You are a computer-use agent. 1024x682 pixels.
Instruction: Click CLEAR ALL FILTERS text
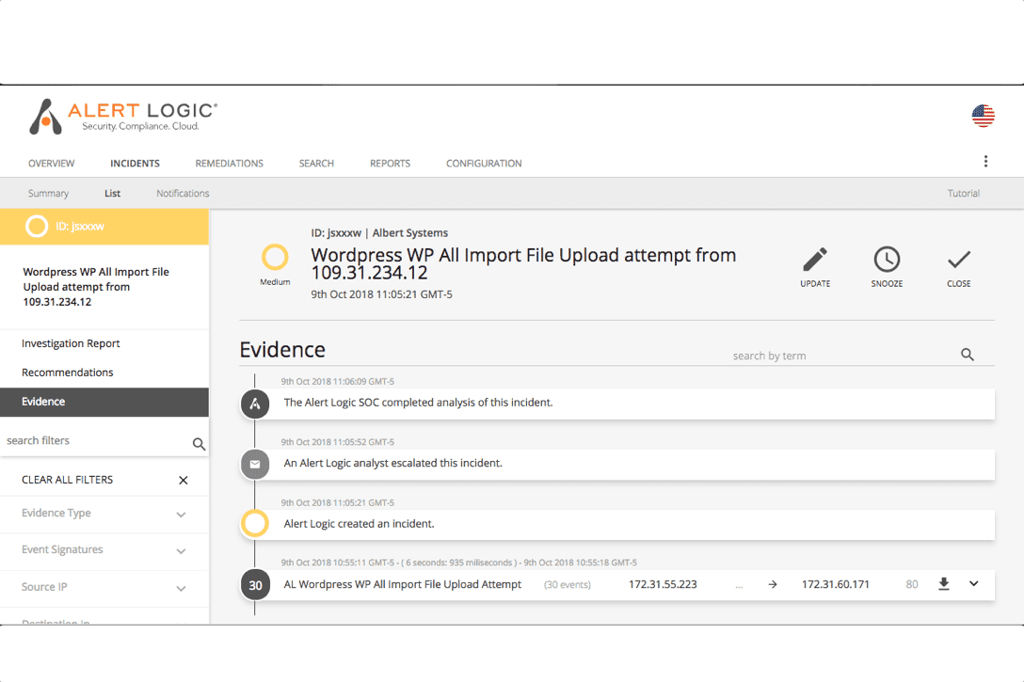click(x=67, y=480)
